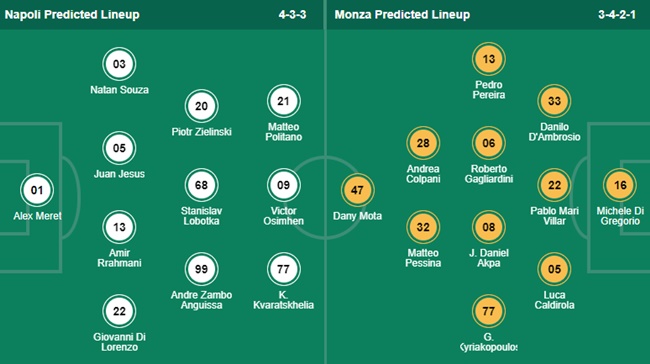Click the pitch center circle
The height and width of the screenshot is (364, 650).
325,197
